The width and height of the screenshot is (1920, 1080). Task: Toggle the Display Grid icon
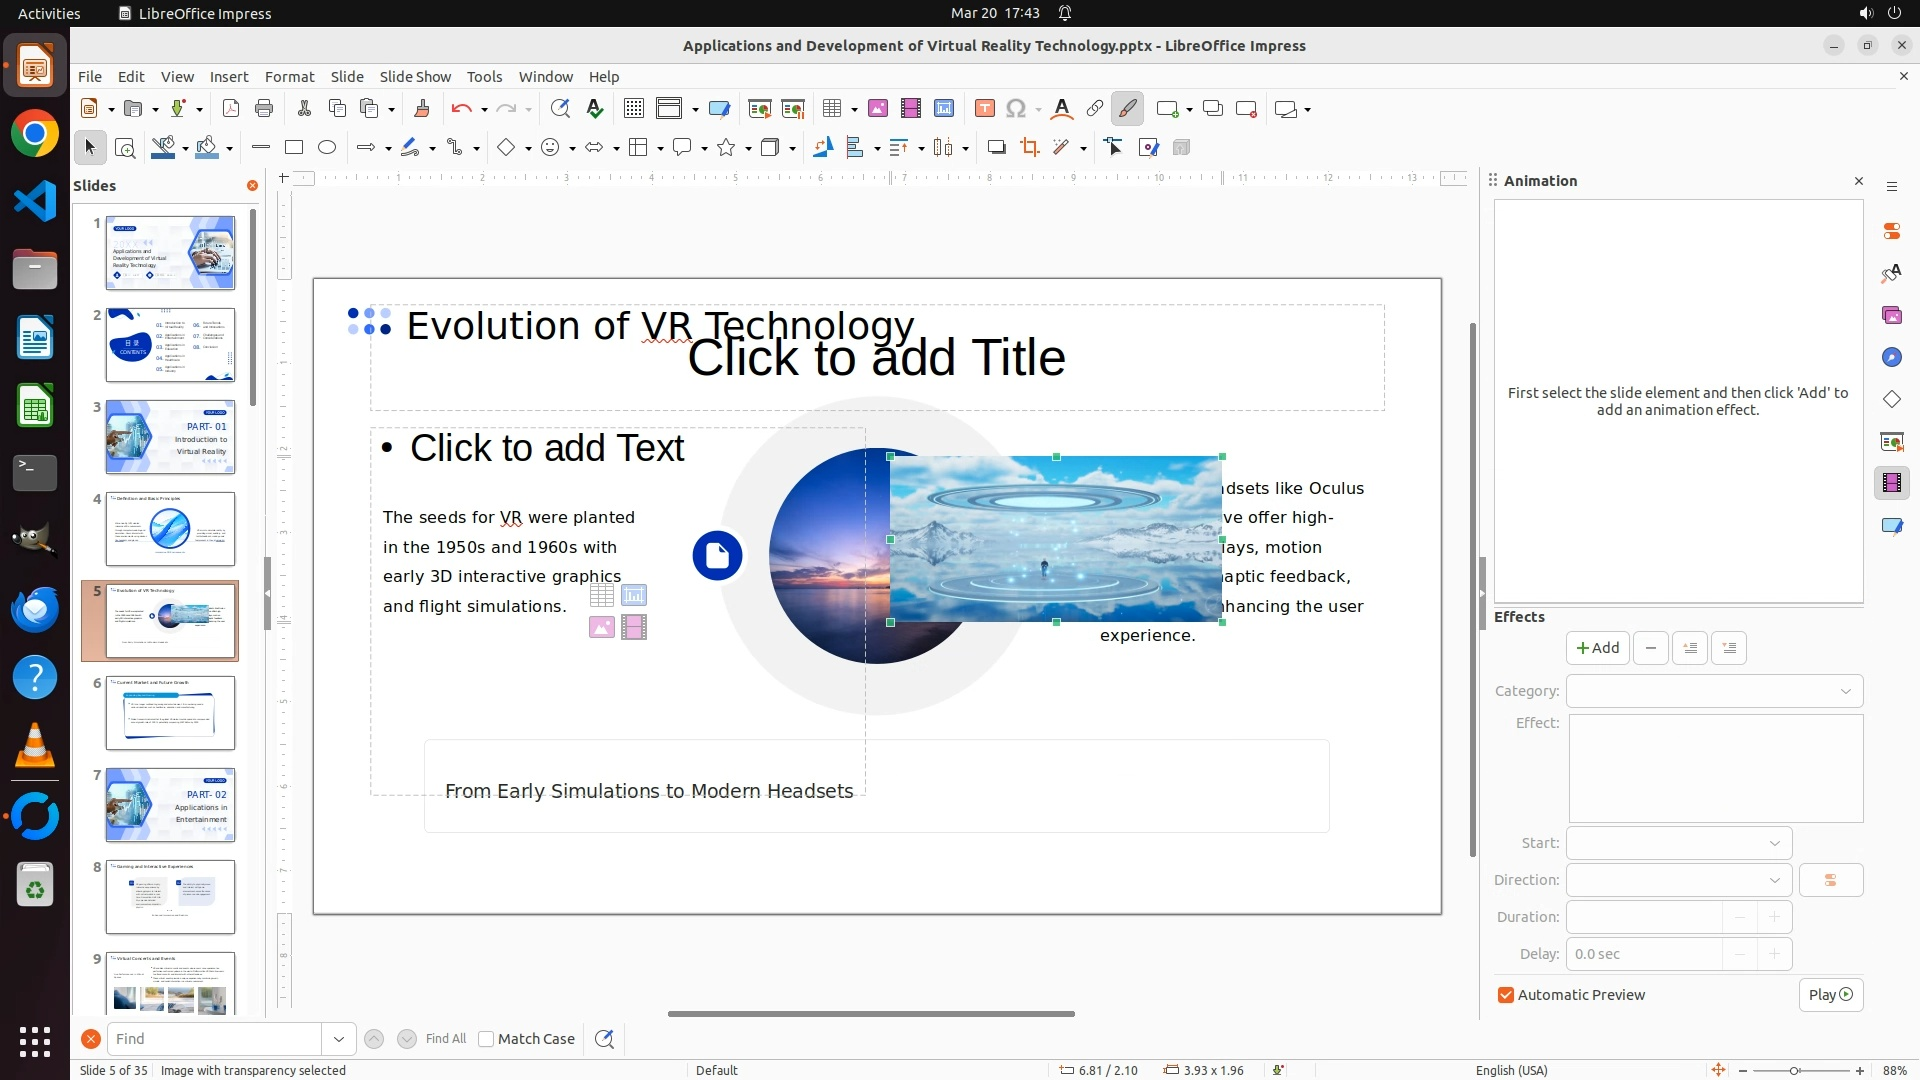click(633, 109)
